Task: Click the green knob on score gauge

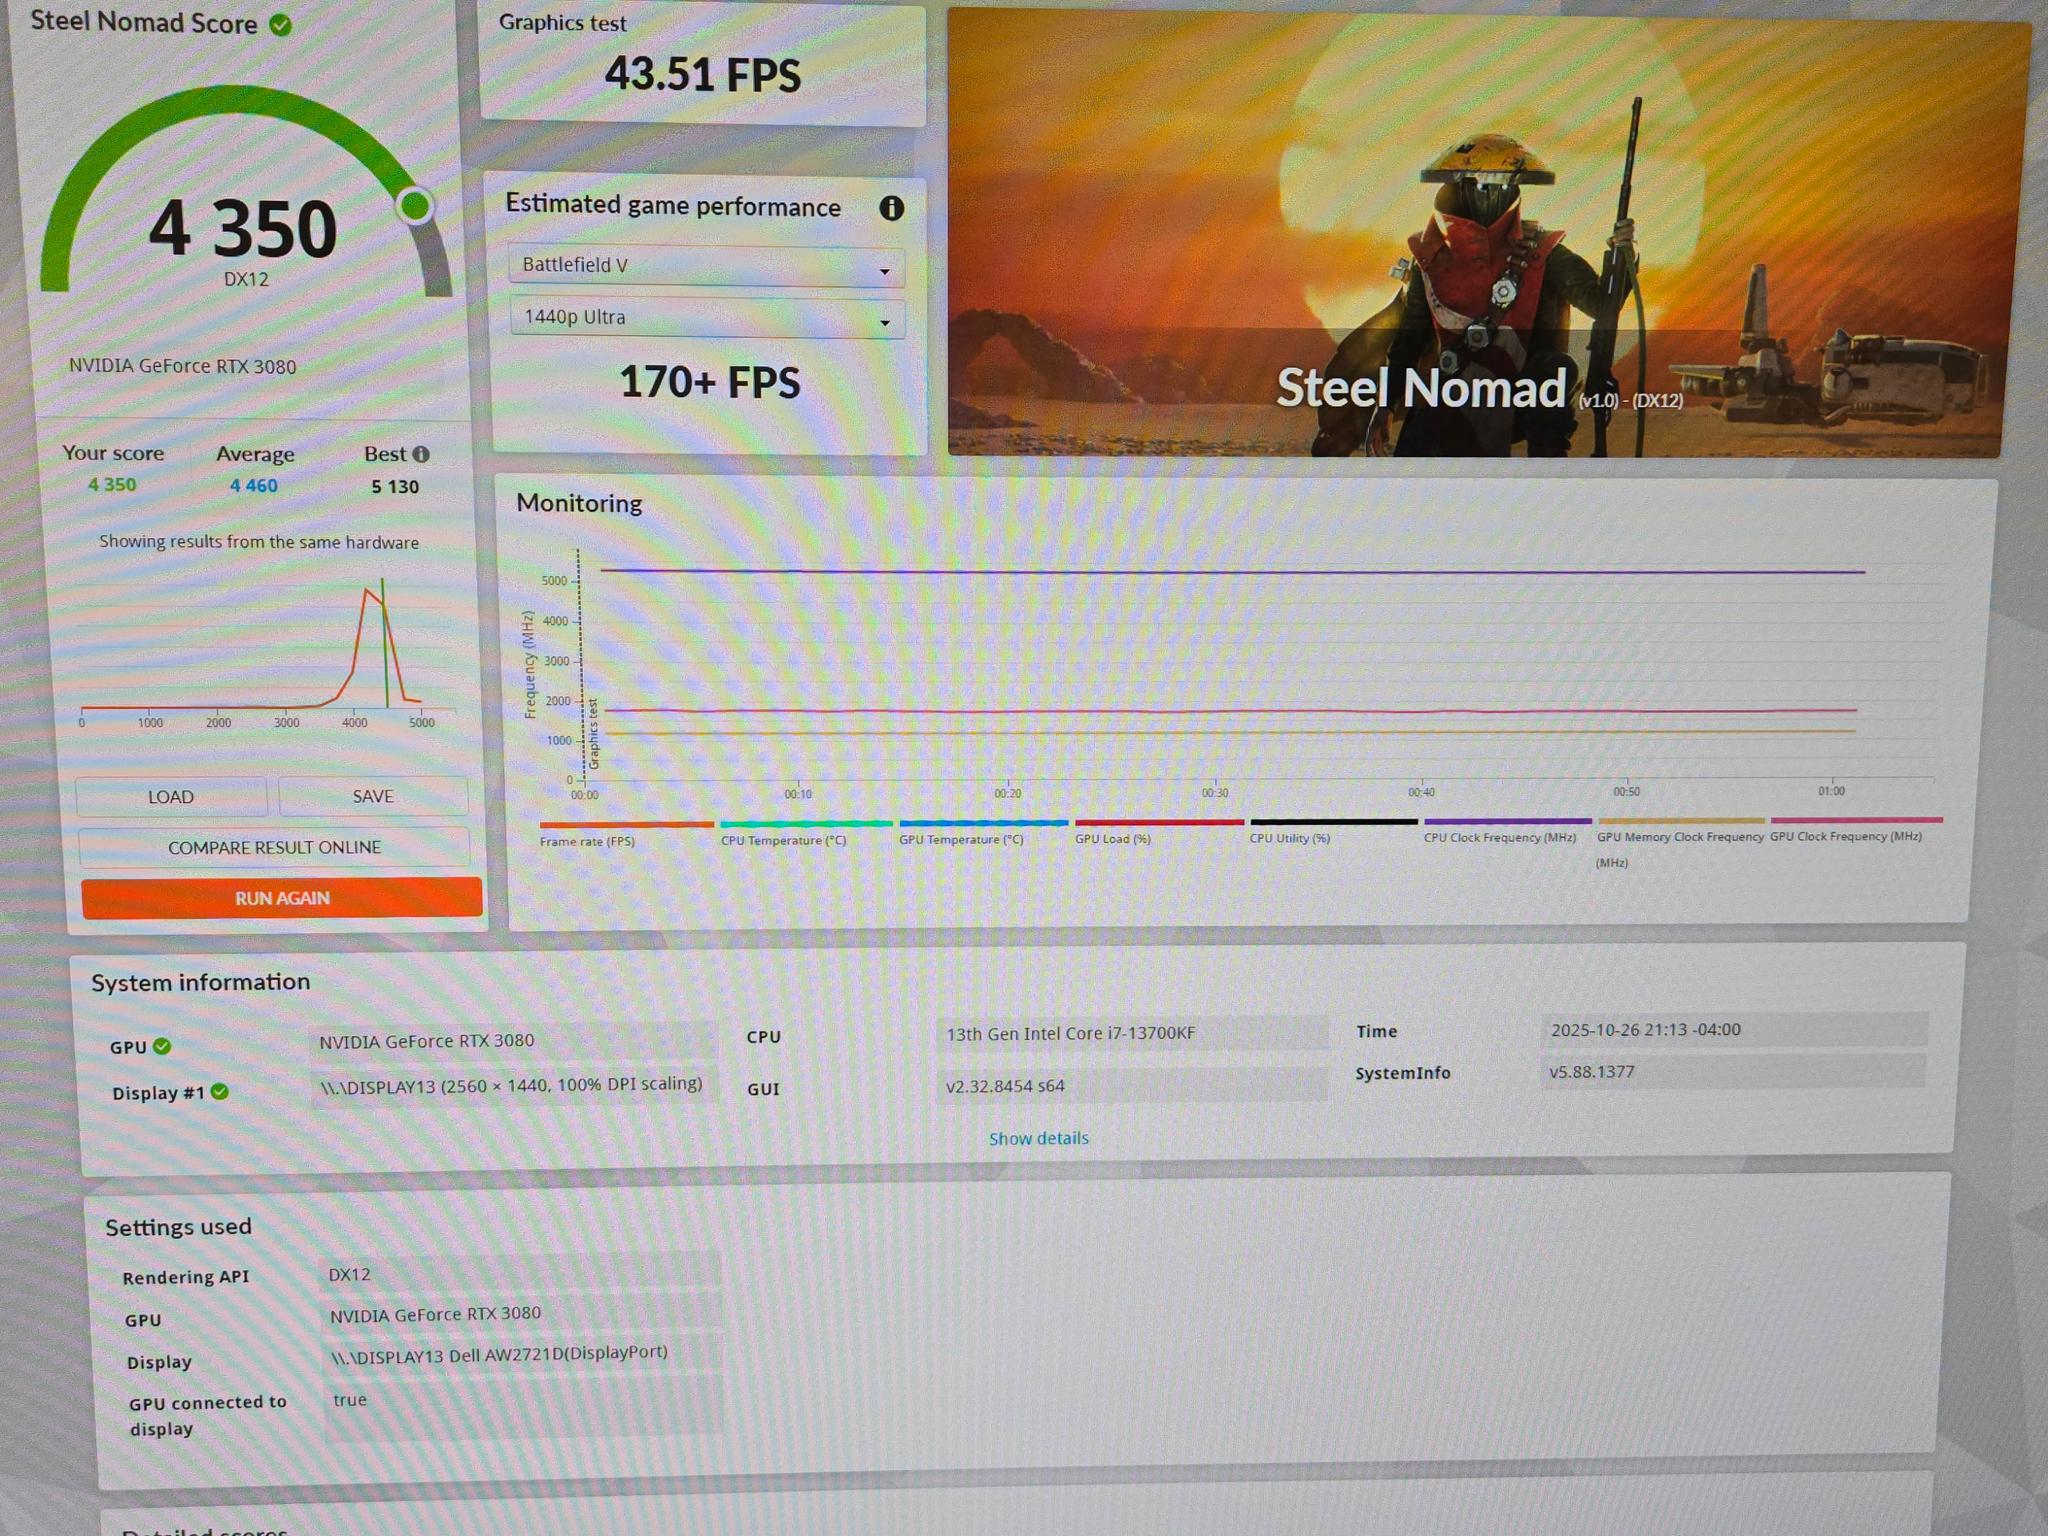Action: click(414, 206)
